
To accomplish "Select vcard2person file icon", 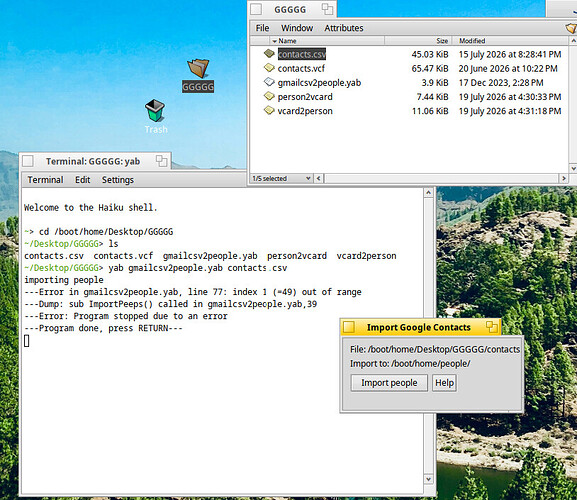I will tap(269, 110).
